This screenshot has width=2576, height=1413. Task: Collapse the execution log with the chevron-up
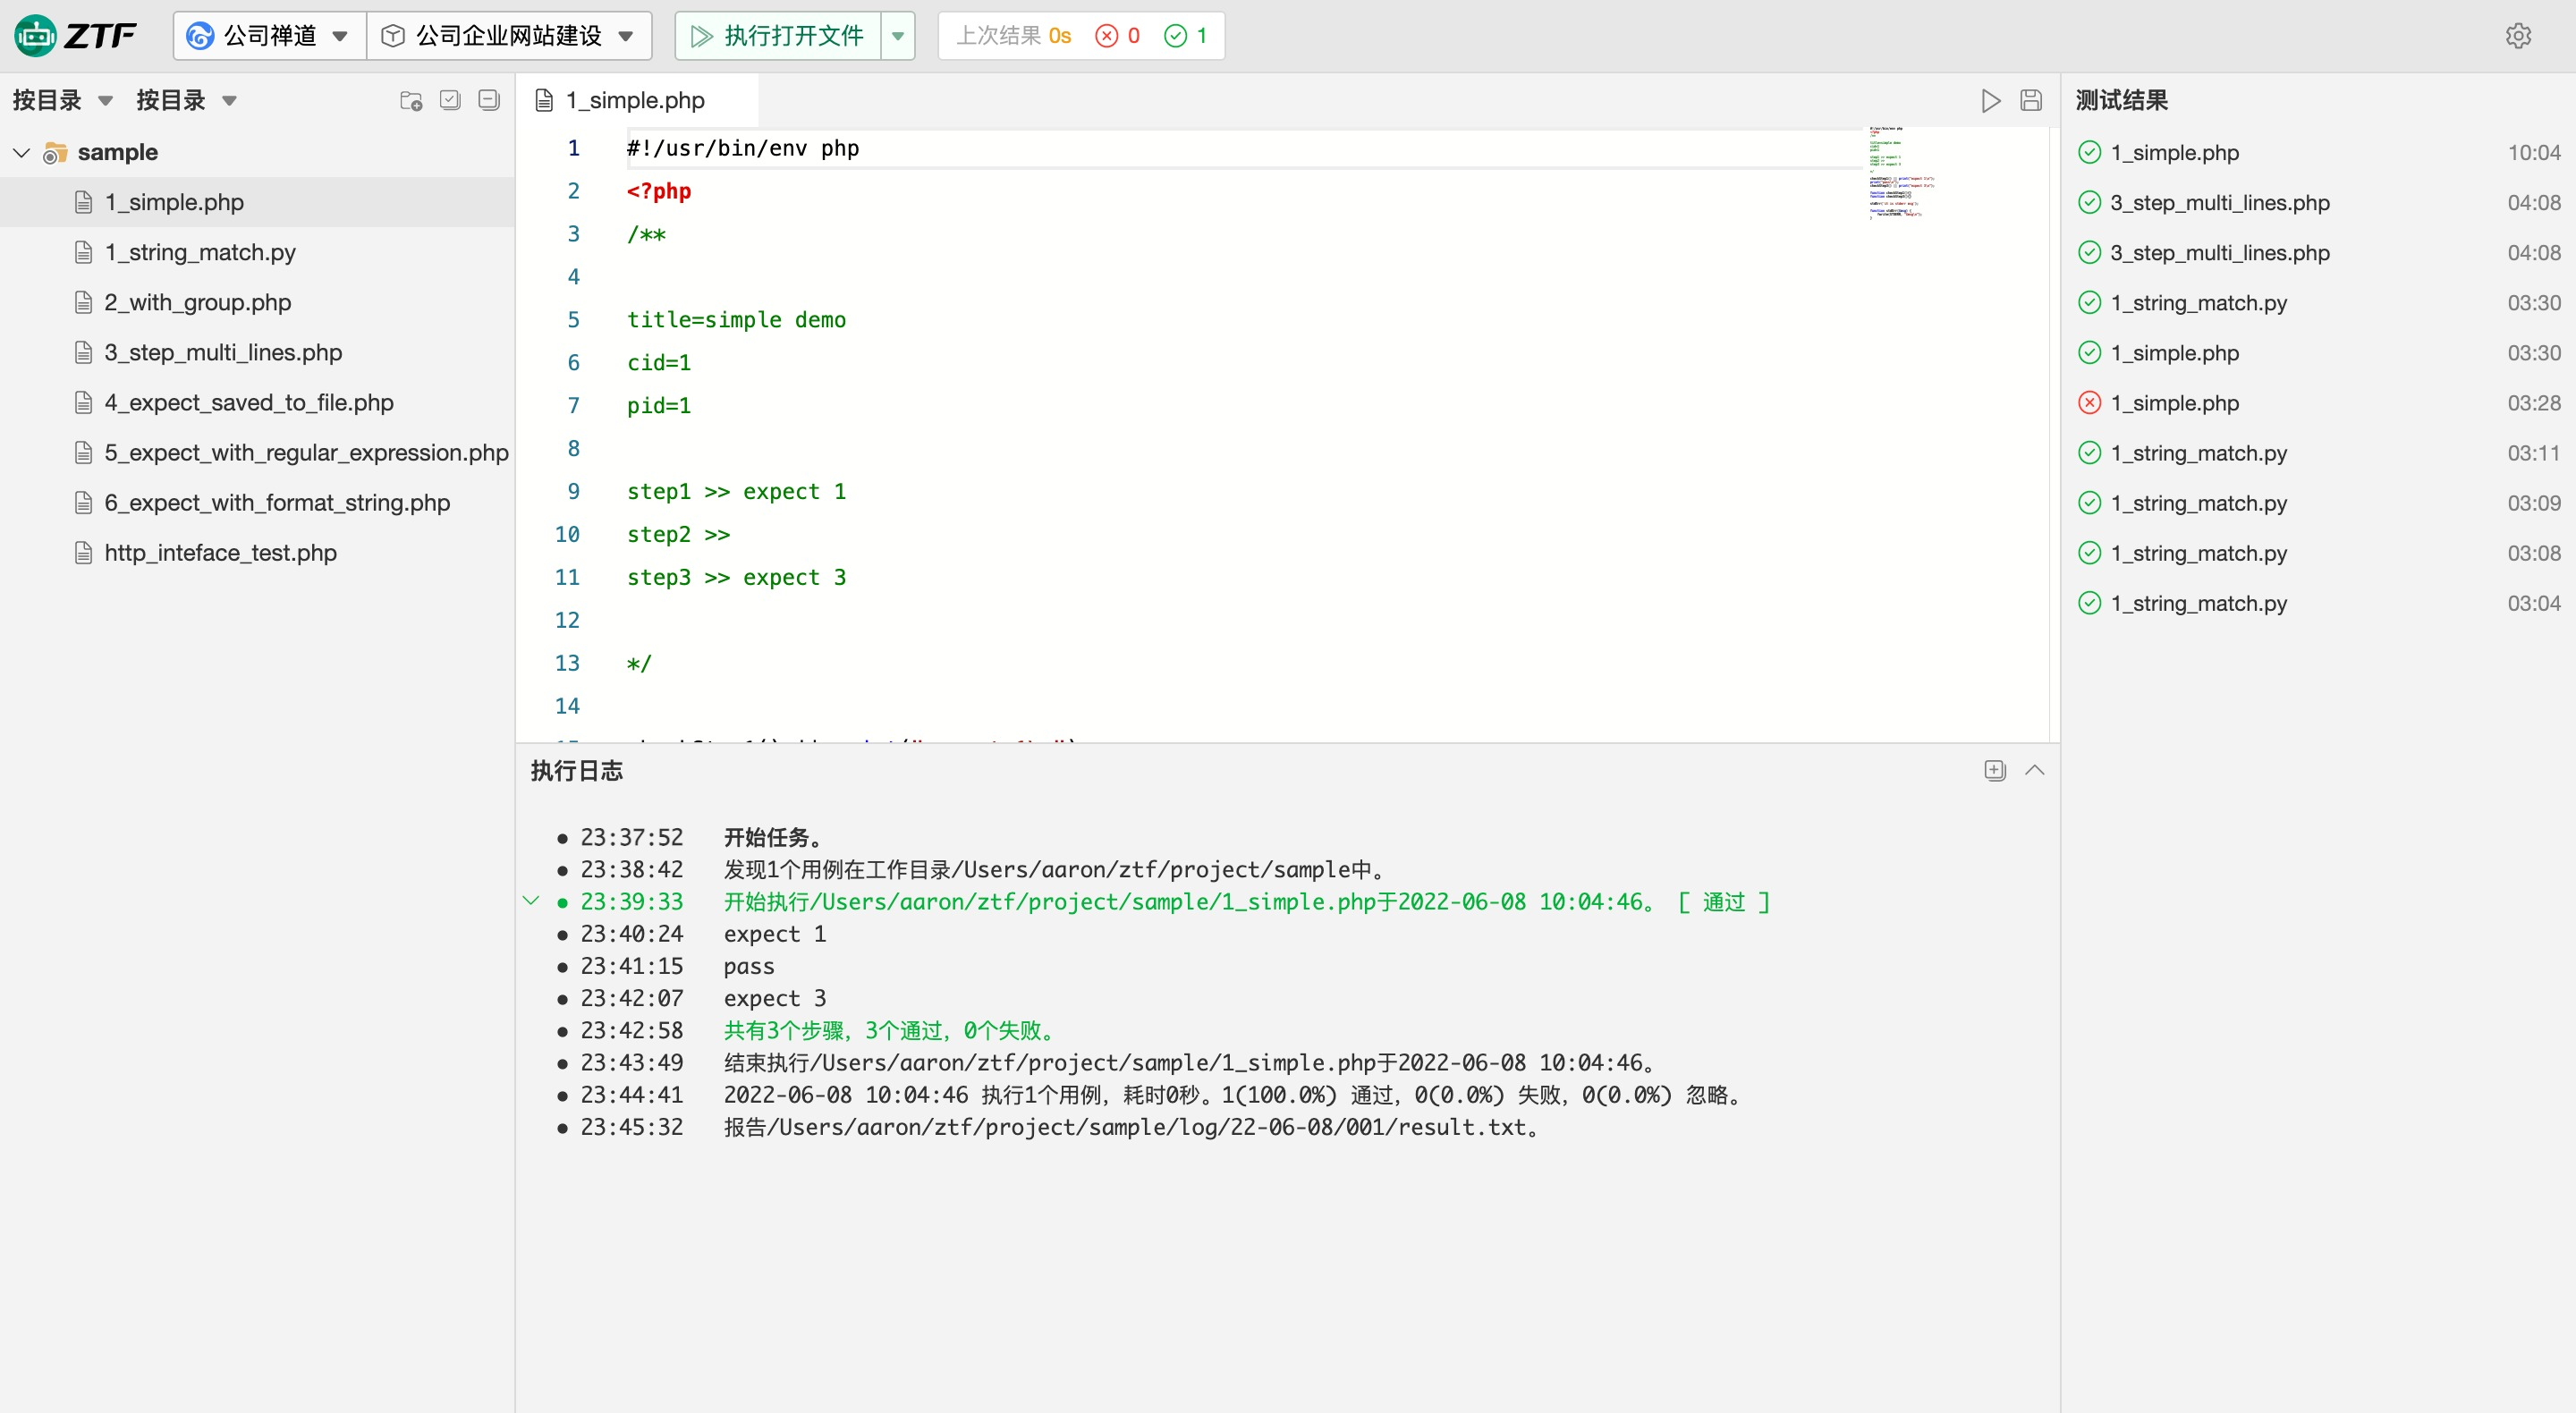pos(2034,770)
